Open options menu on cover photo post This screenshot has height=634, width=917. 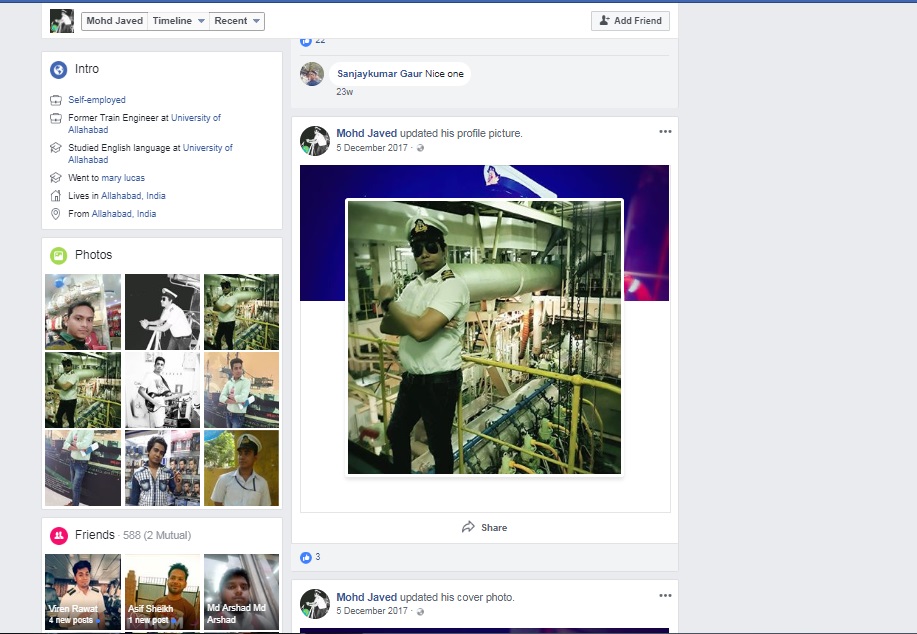665,596
